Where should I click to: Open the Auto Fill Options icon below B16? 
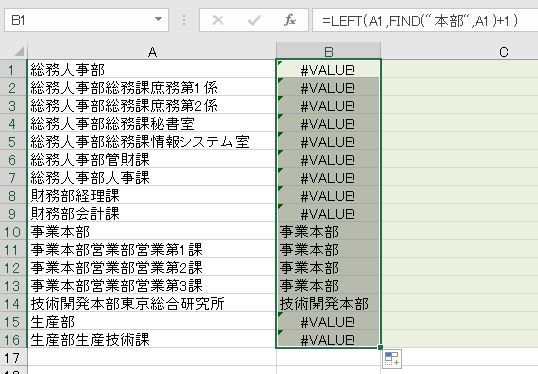point(392,359)
